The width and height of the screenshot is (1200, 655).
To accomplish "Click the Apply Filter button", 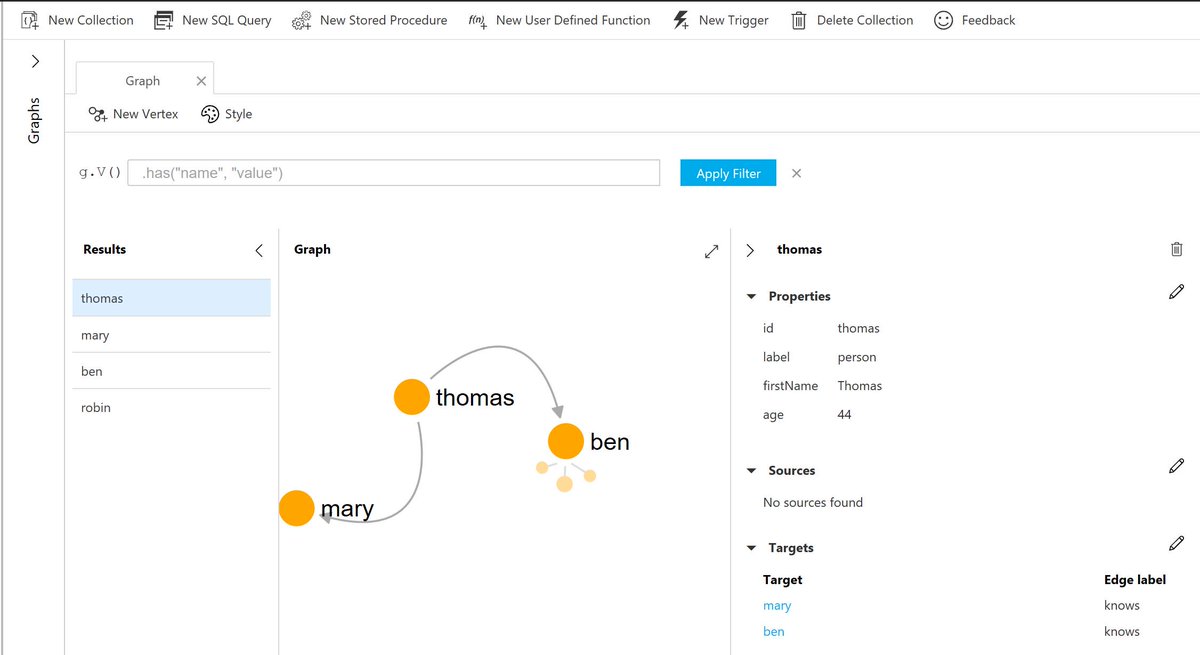I will point(728,173).
